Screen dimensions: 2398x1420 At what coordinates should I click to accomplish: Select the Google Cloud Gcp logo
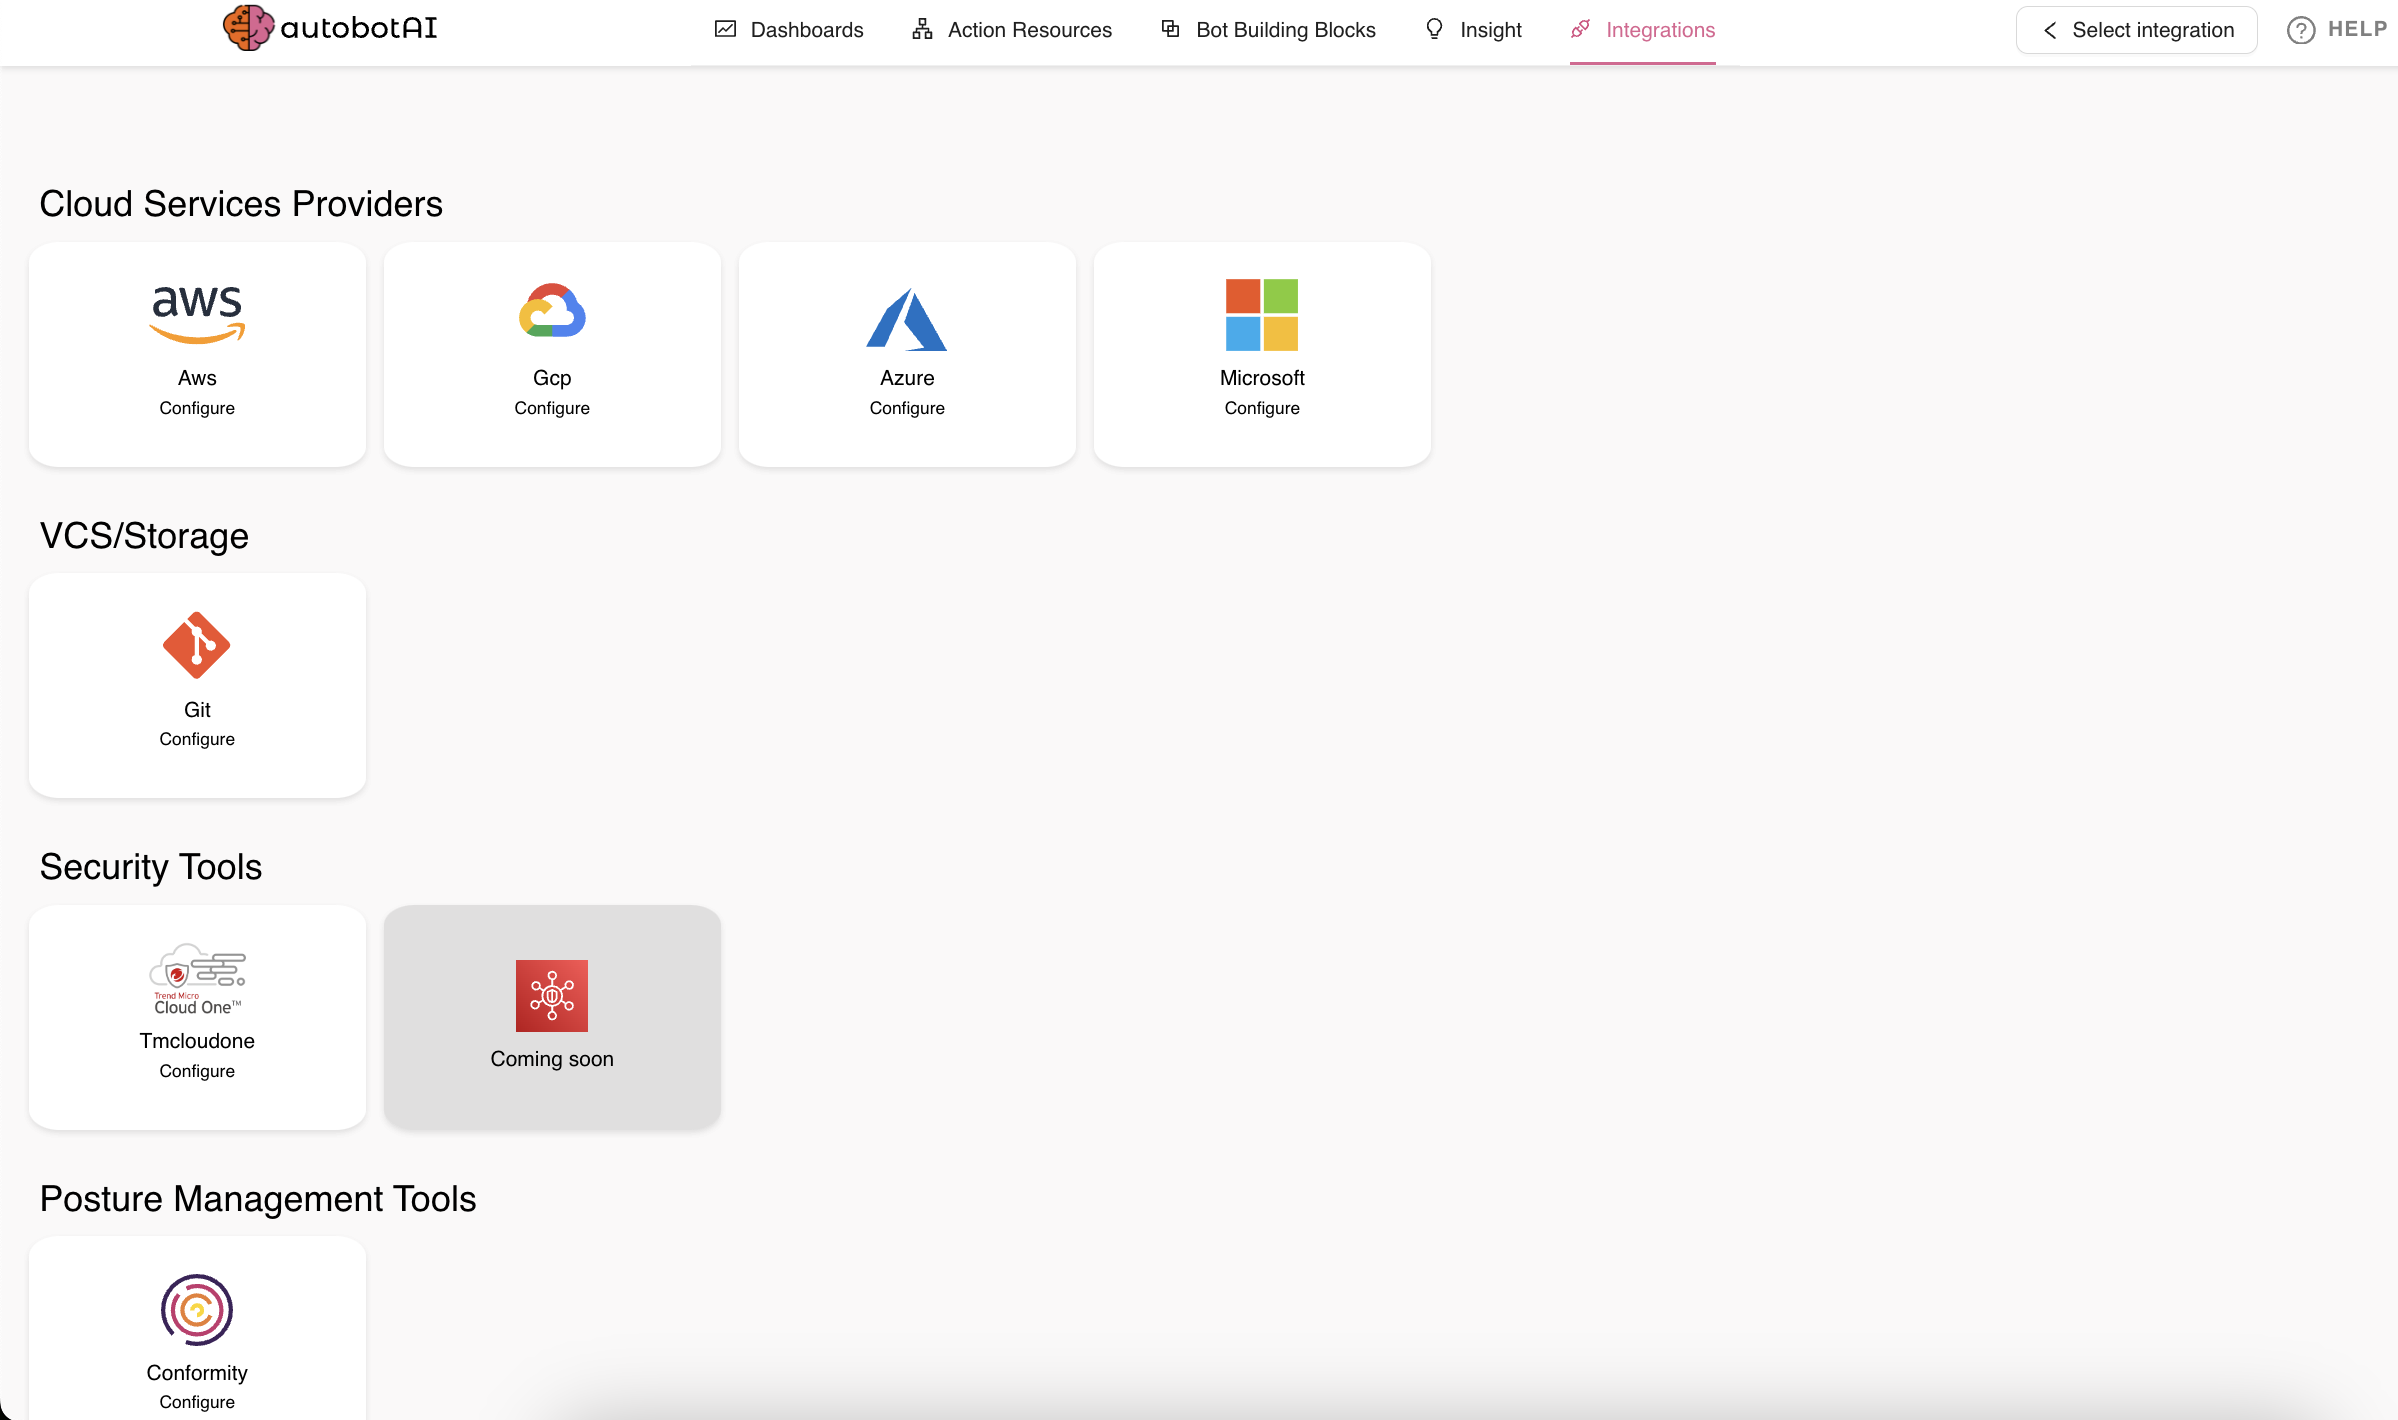552,312
